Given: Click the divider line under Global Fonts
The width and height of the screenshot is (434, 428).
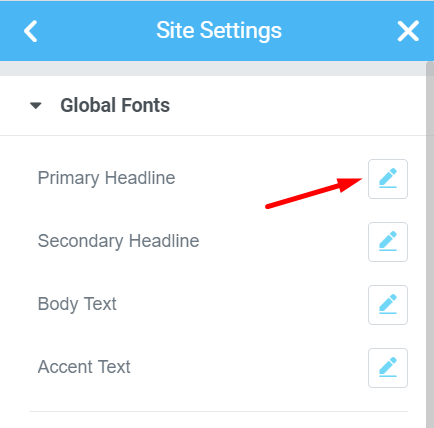Looking at the screenshot, I should pos(213,135).
